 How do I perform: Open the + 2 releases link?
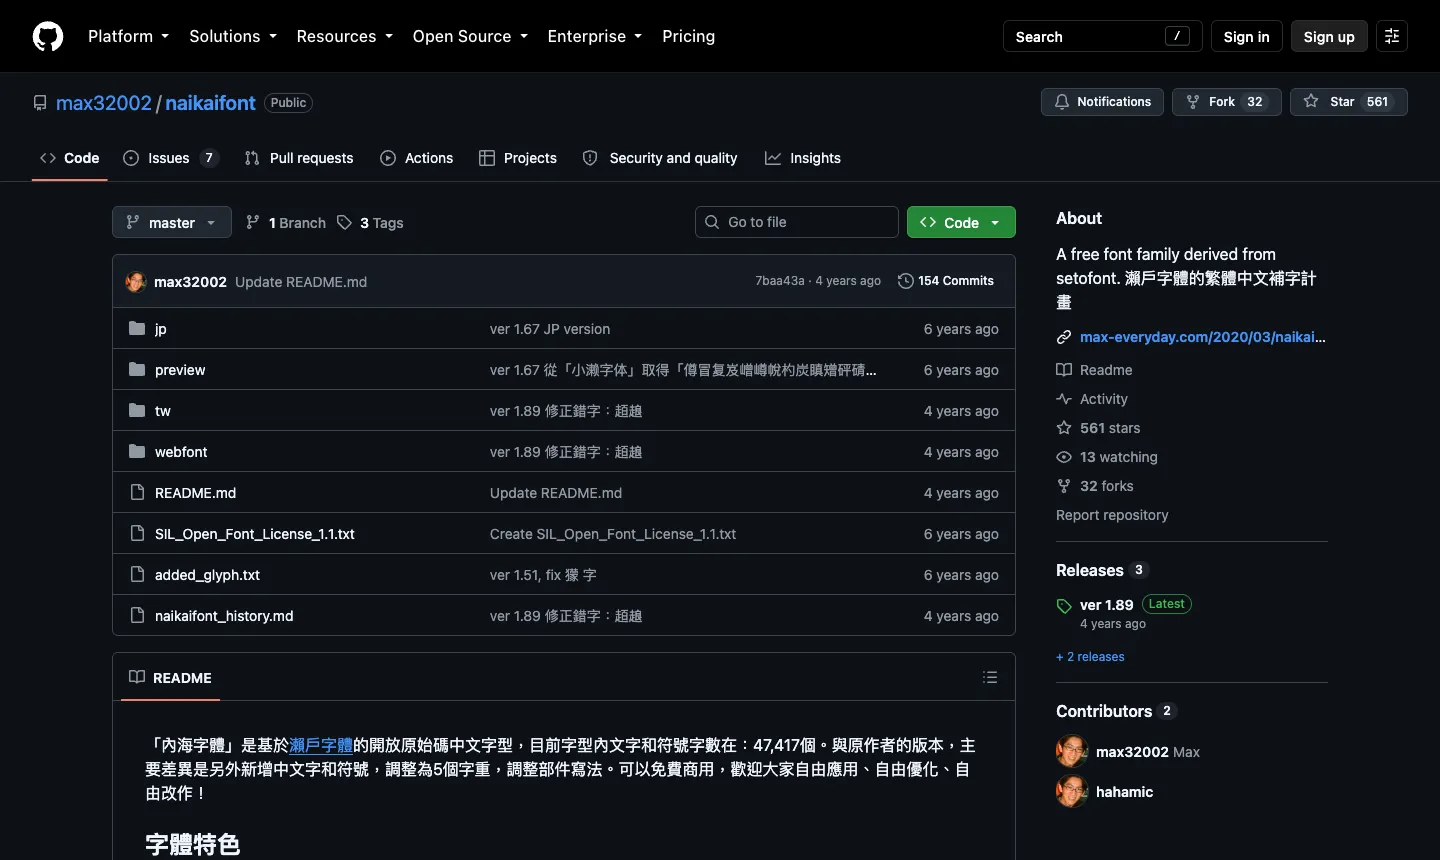(x=1090, y=657)
